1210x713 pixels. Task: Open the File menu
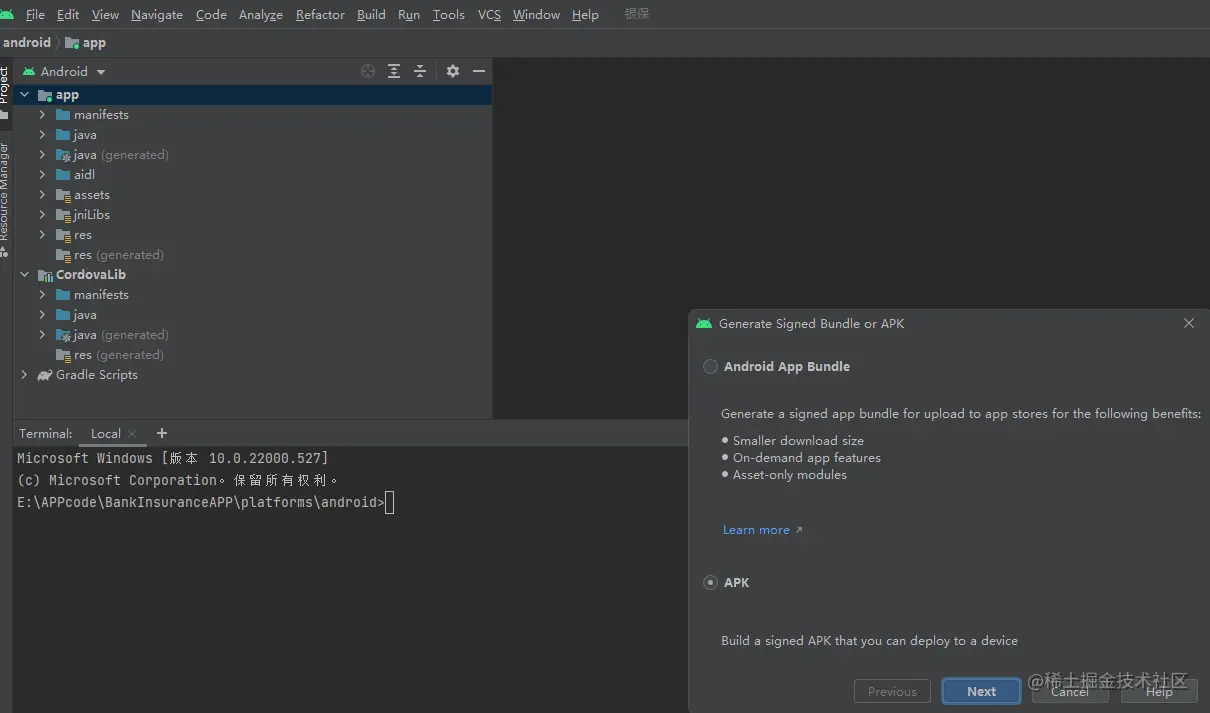tap(35, 14)
